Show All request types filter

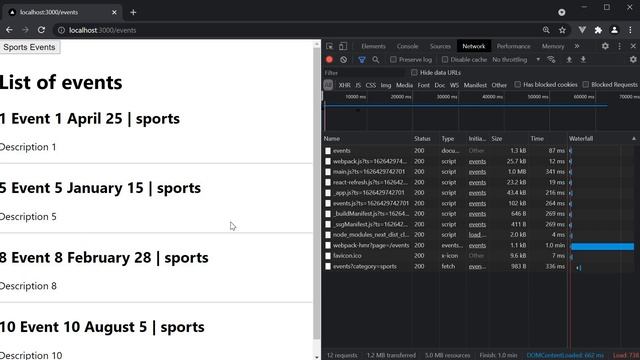click(x=328, y=85)
